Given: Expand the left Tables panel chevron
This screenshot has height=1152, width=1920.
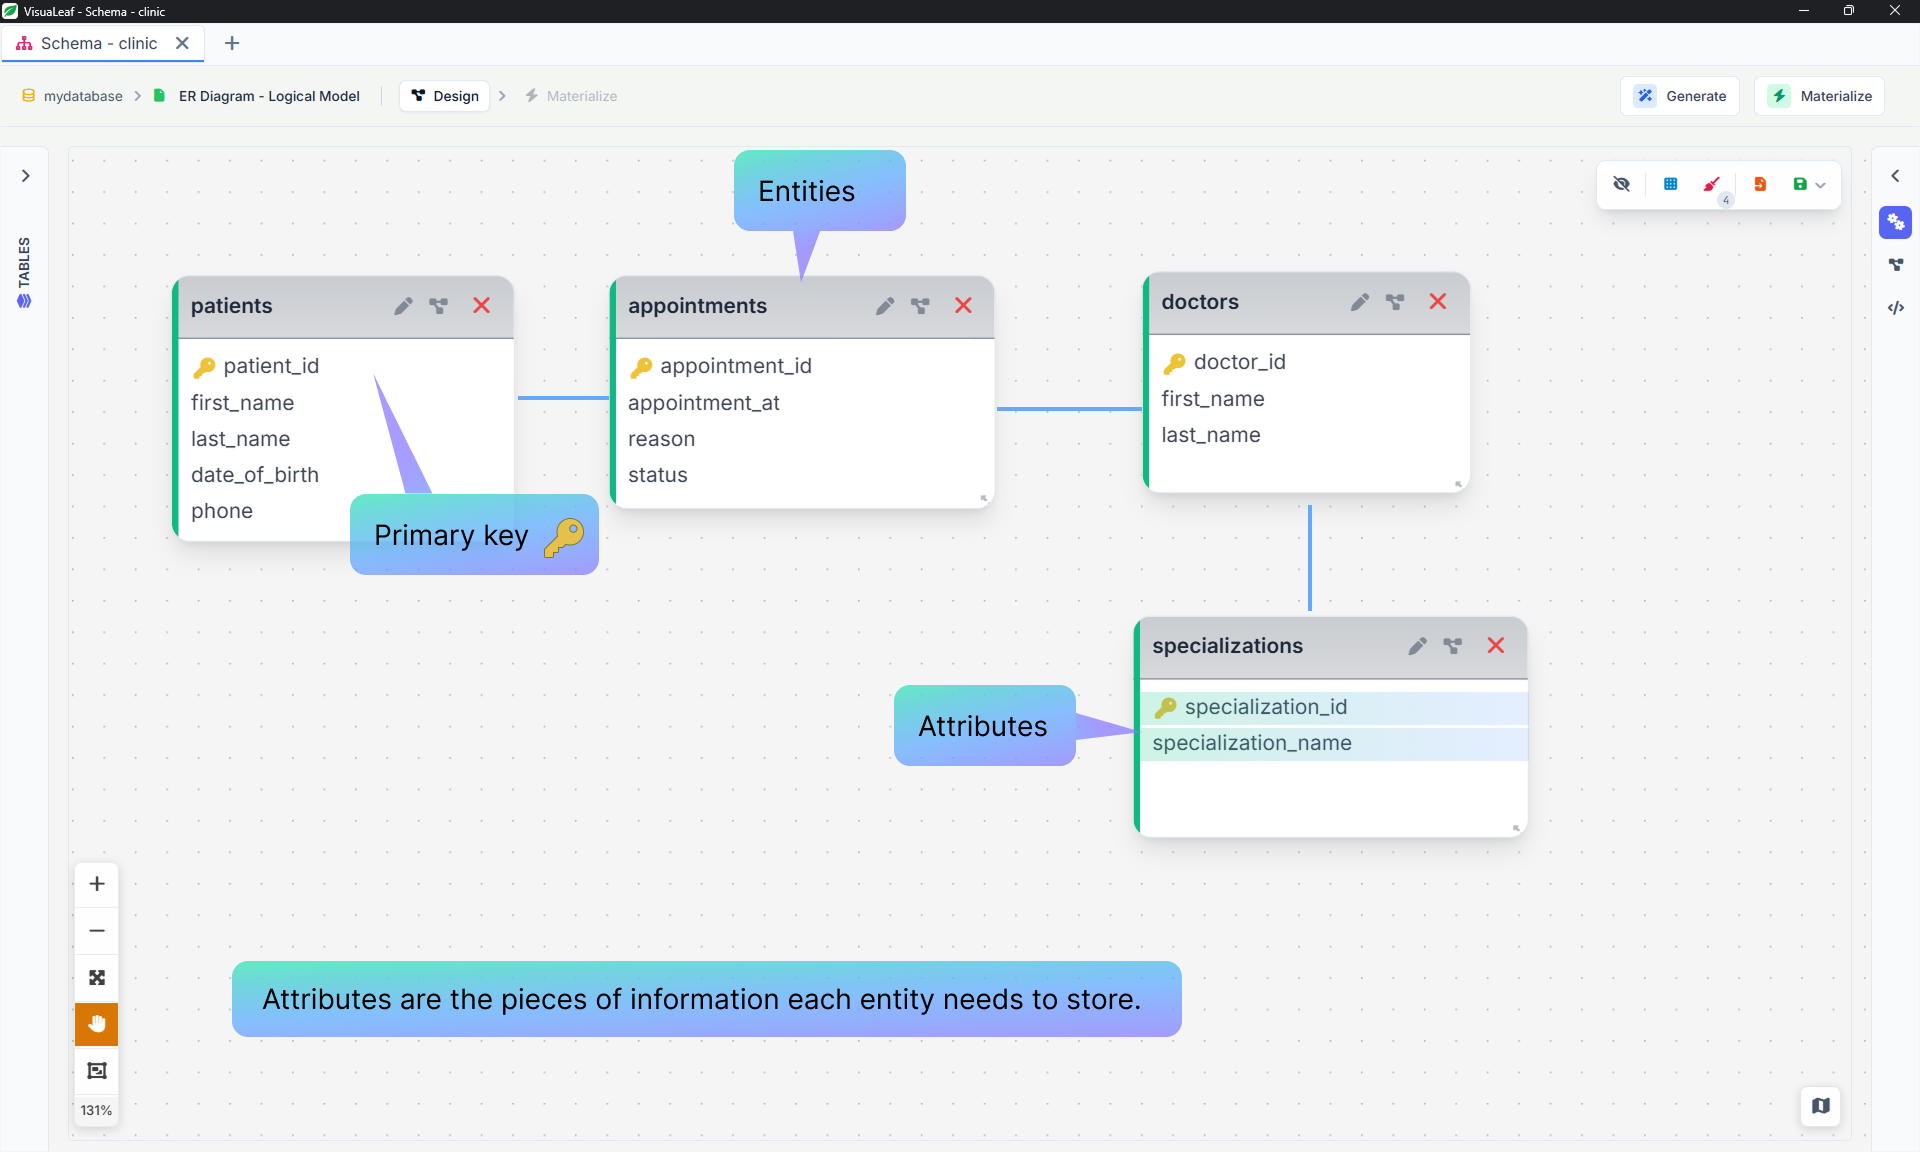Looking at the screenshot, I should pyautogui.click(x=26, y=176).
